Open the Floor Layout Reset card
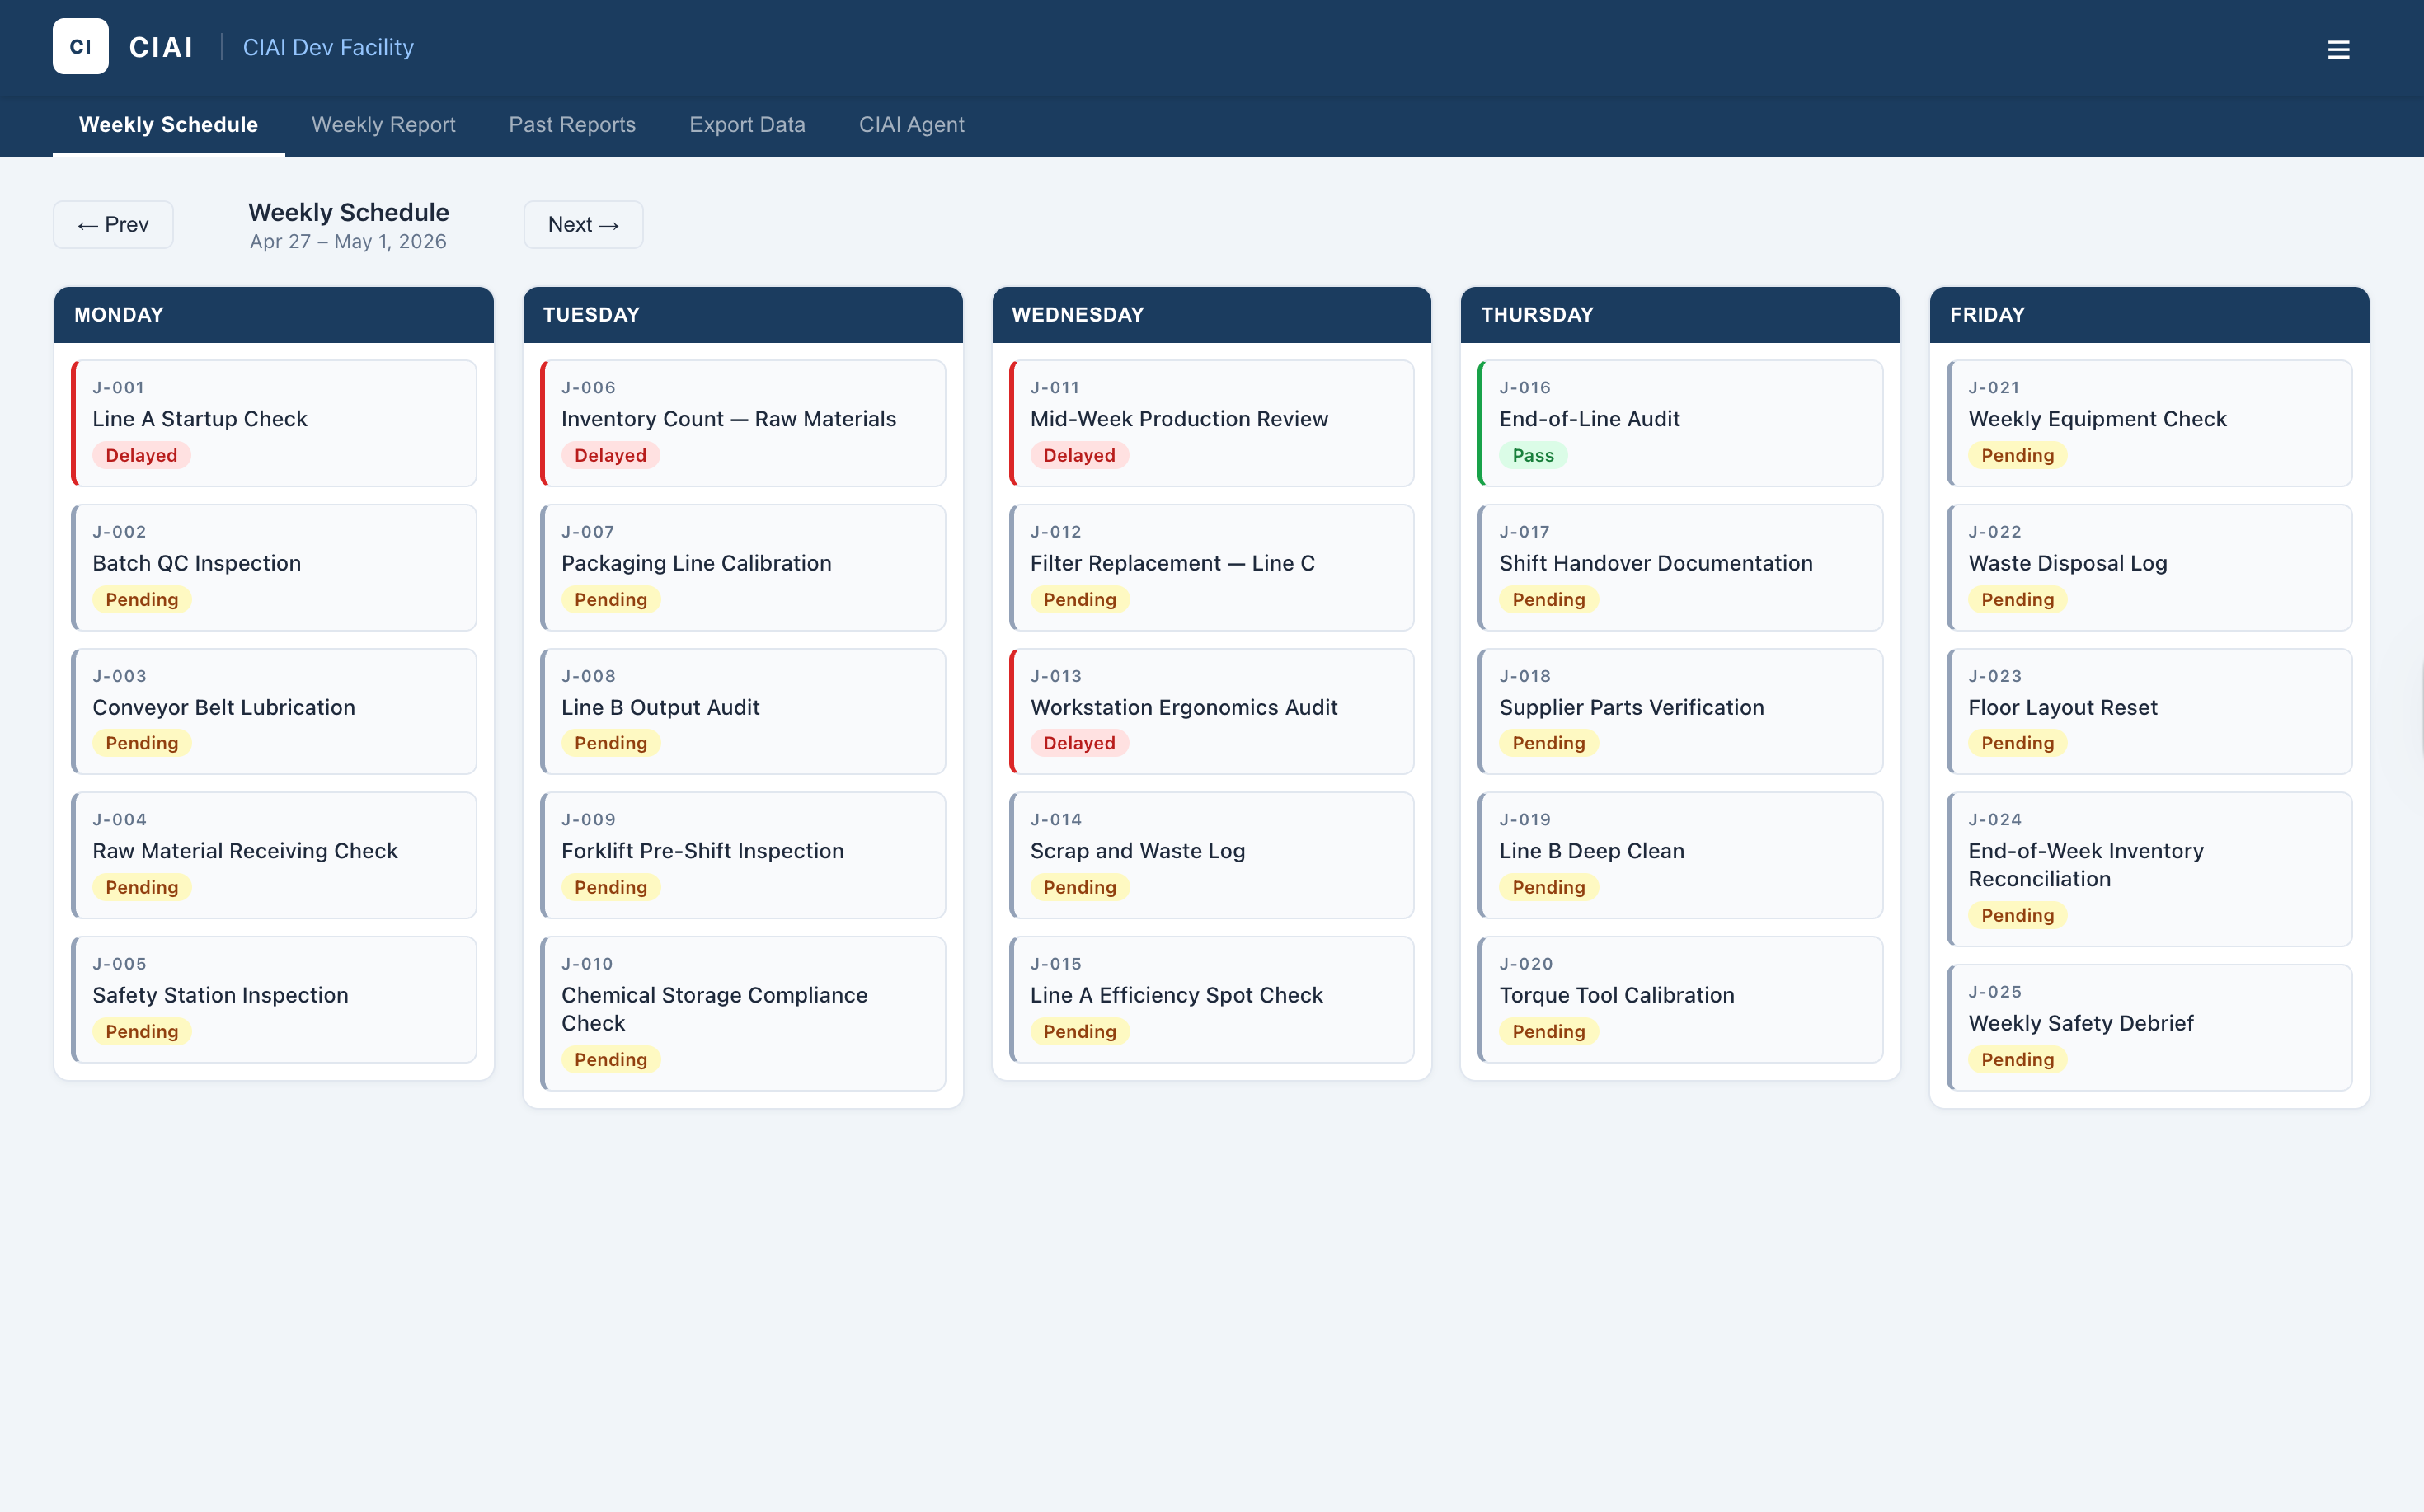The width and height of the screenshot is (2424, 1512). 2150,711
